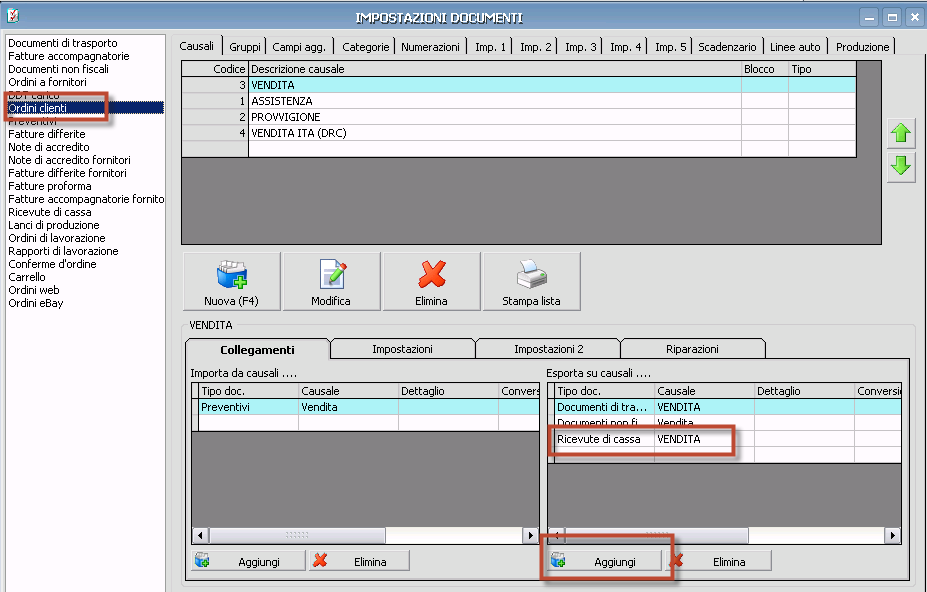927x592 pixels.
Task: Select Documenti non fiscali in the sidebar
Action: [59, 69]
